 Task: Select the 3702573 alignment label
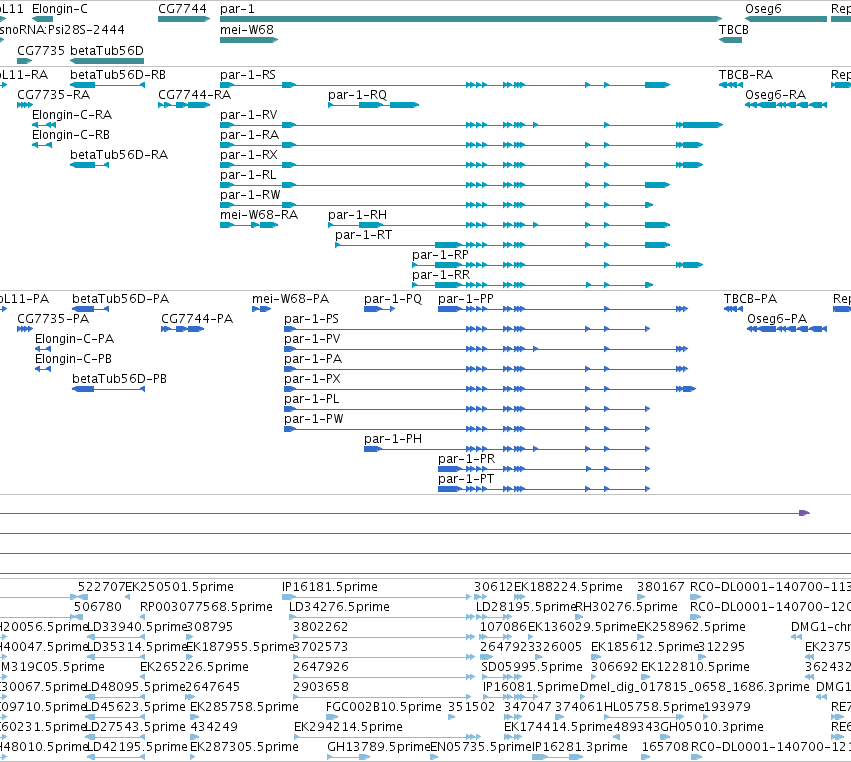(x=320, y=647)
